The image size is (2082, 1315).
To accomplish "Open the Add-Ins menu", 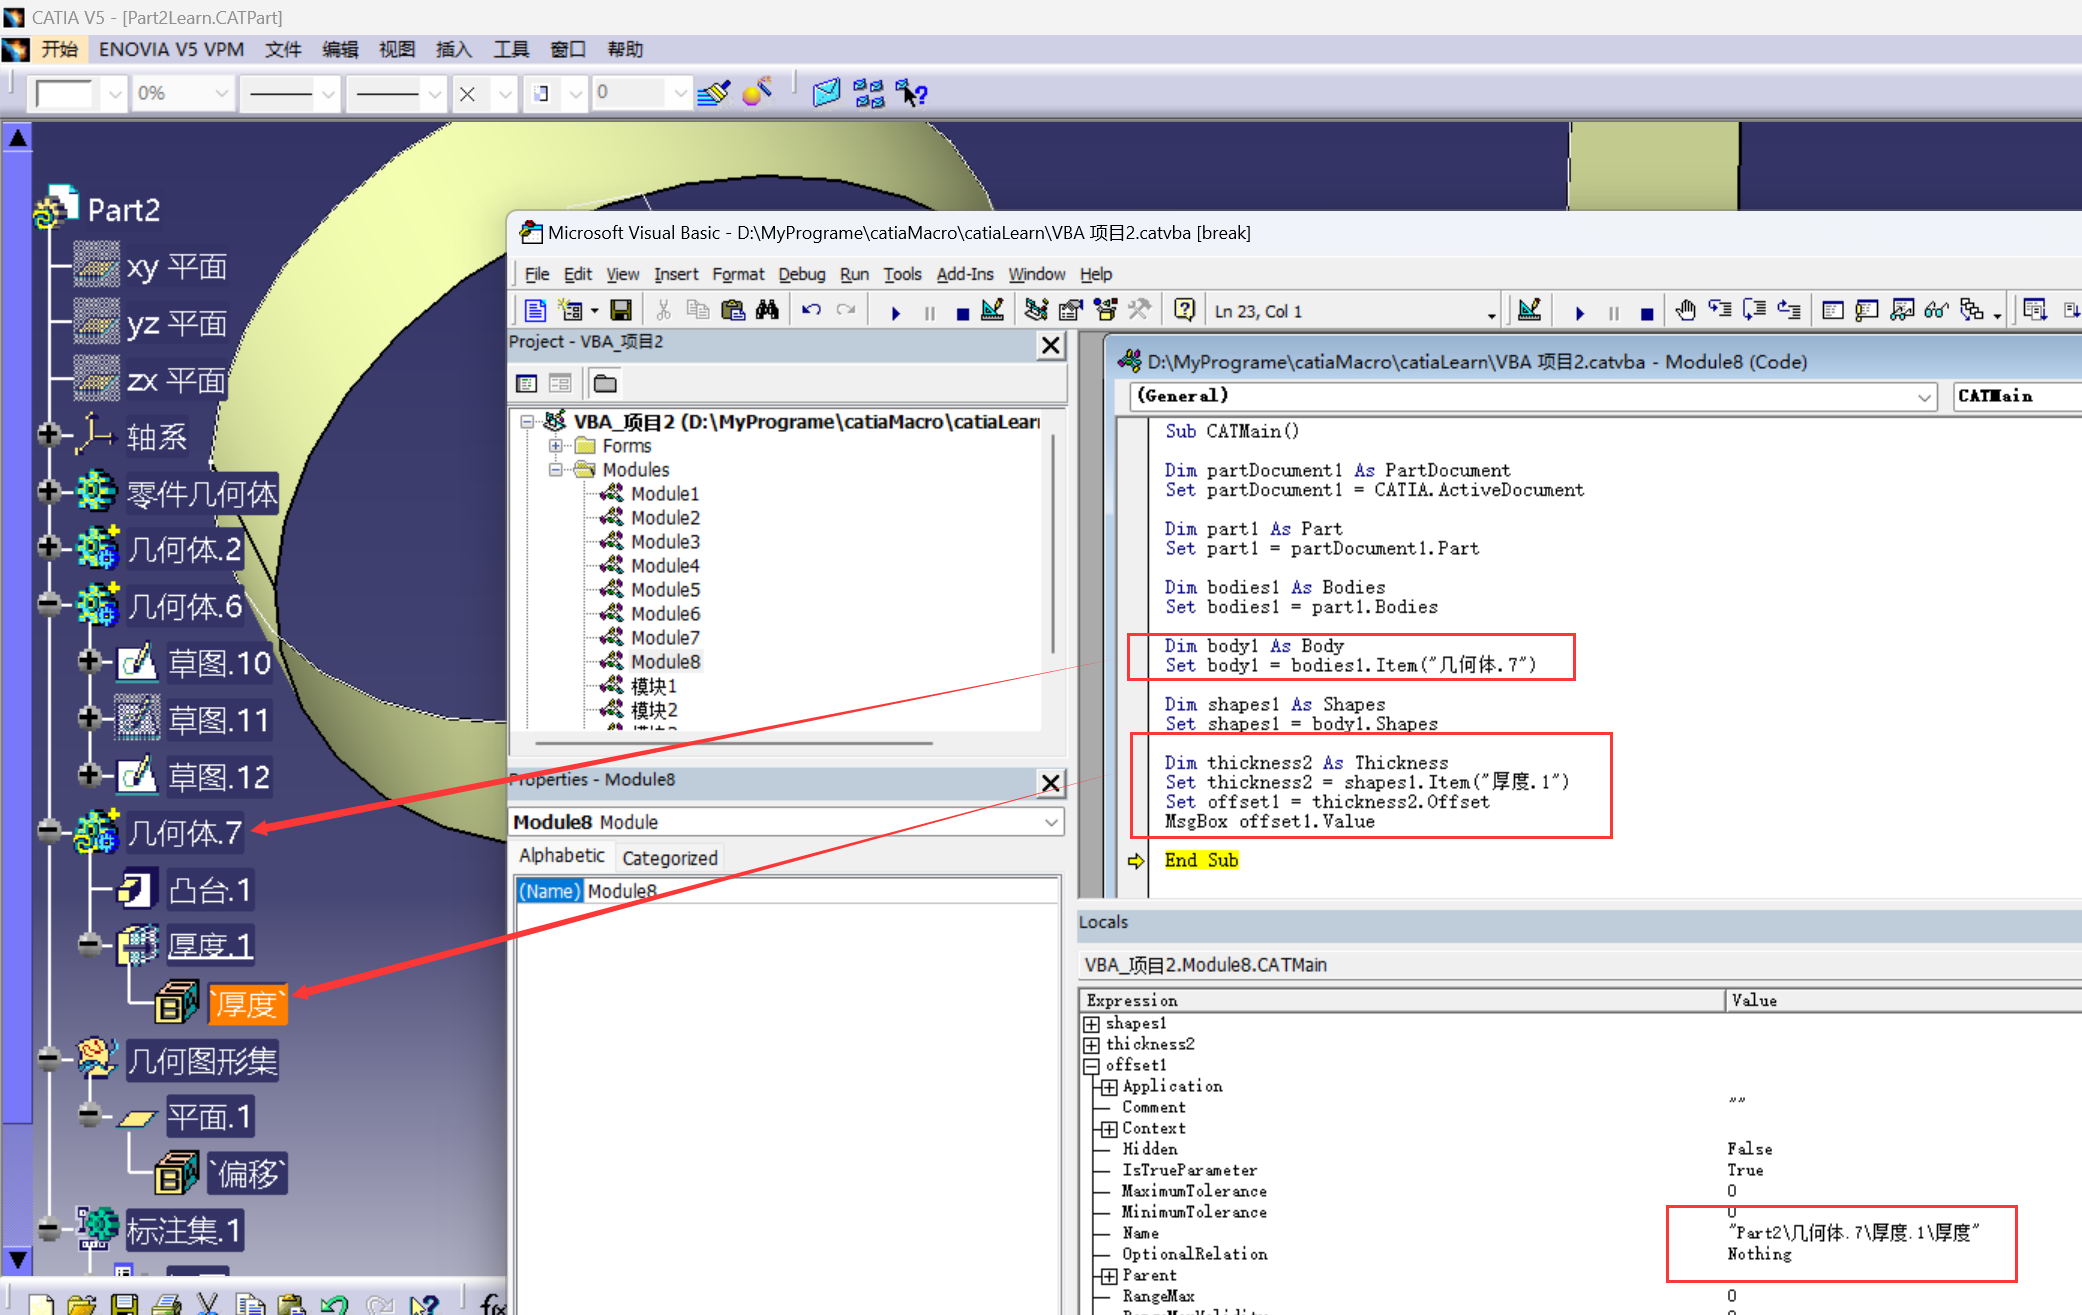I will 965,274.
